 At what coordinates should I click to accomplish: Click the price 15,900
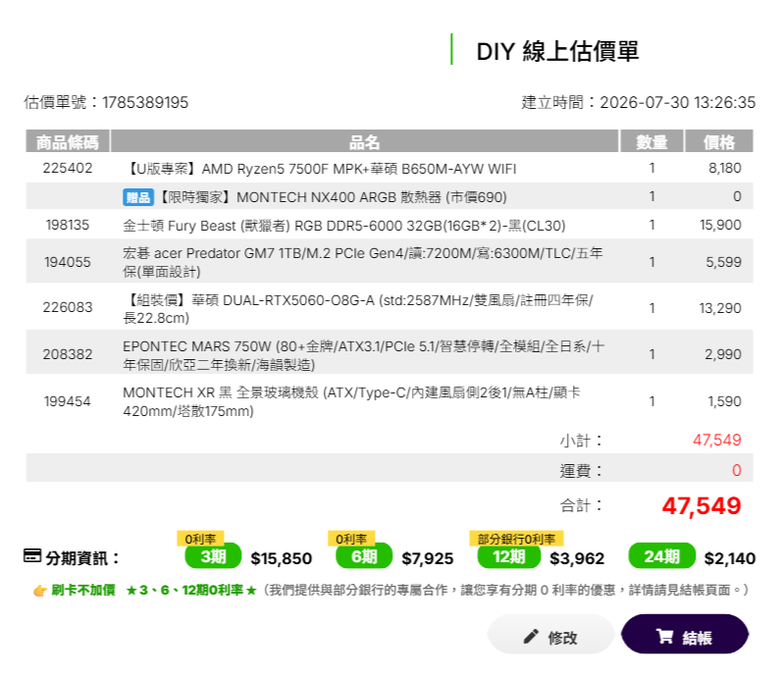coord(720,225)
